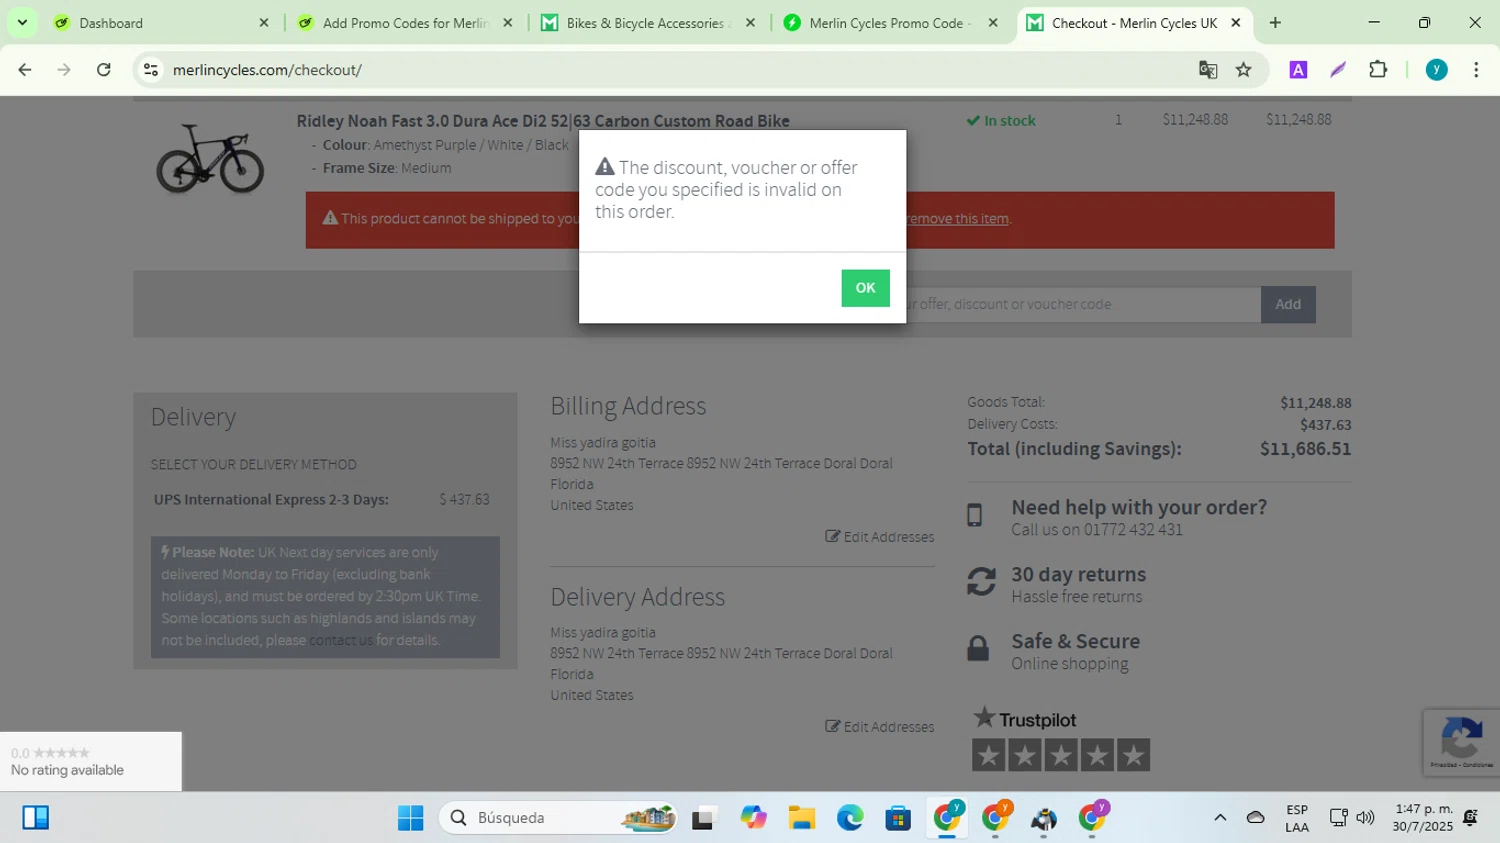View site information icon in address bar
The image size is (1500, 843).
click(x=151, y=70)
